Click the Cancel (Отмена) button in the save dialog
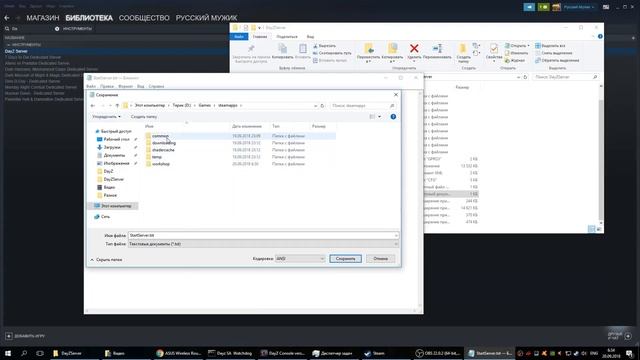This screenshot has width=640, height=360. (x=380, y=258)
